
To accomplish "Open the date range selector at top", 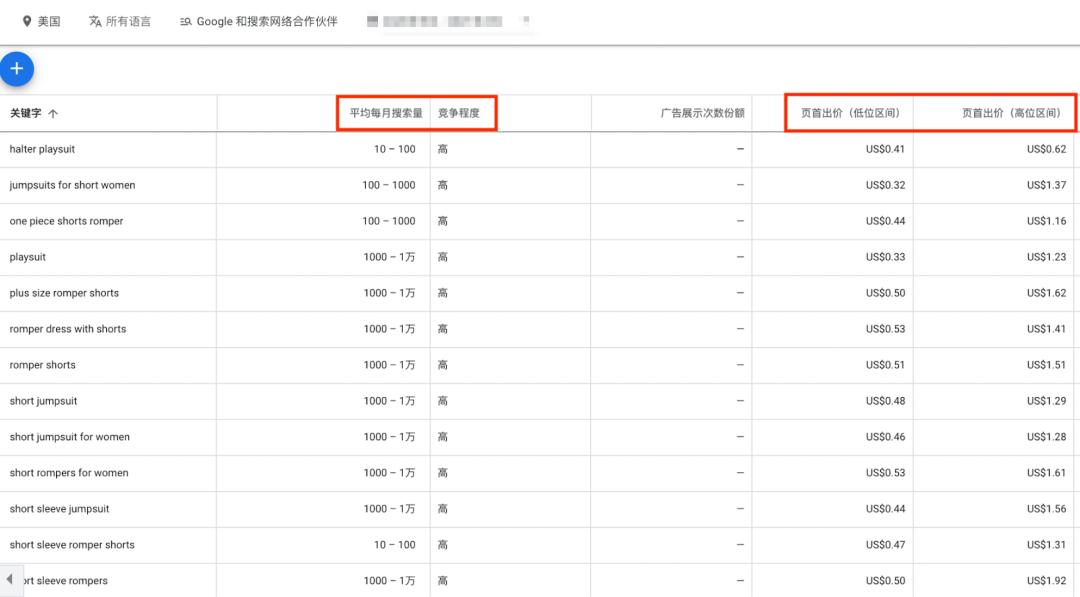I will [x=450, y=21].
